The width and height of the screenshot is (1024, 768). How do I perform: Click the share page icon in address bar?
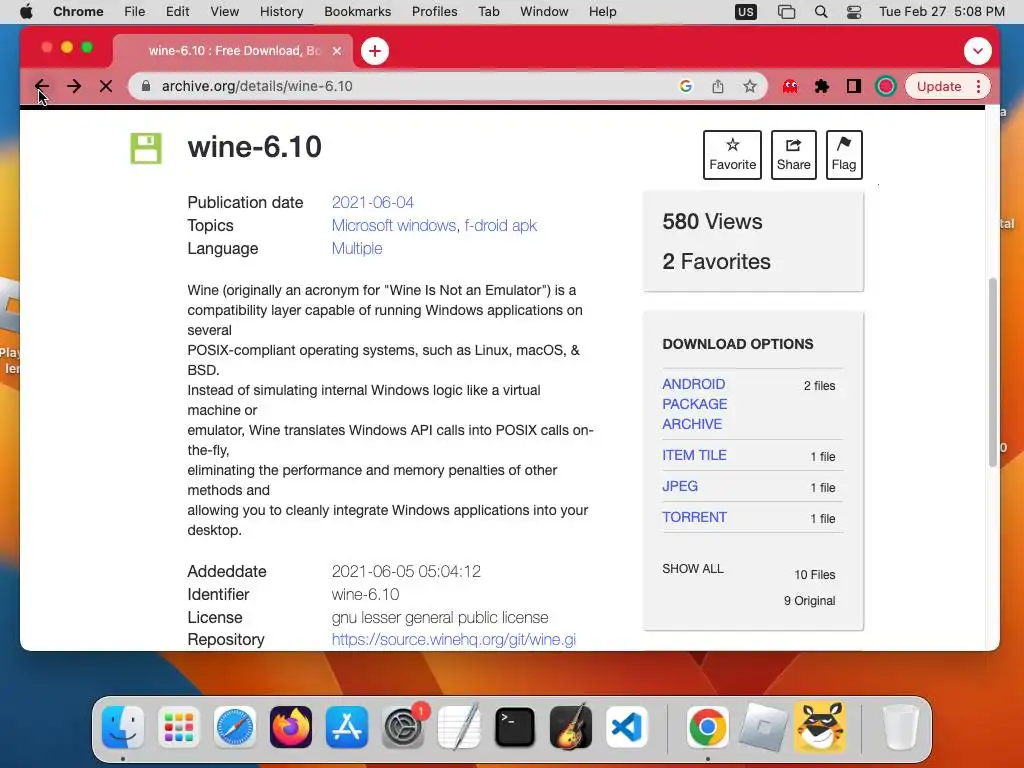tap(718, 86)
